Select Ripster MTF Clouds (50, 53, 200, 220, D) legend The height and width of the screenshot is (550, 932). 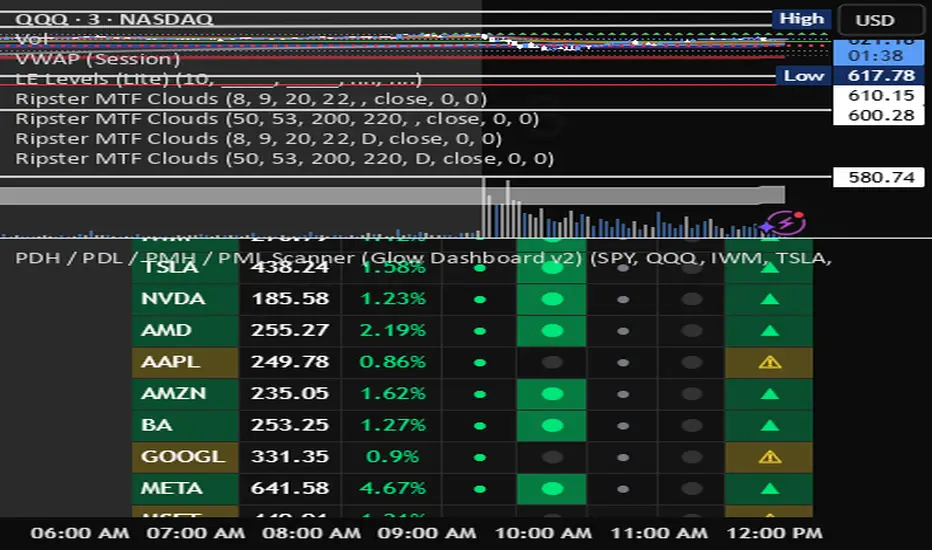(x=284, y=159)
